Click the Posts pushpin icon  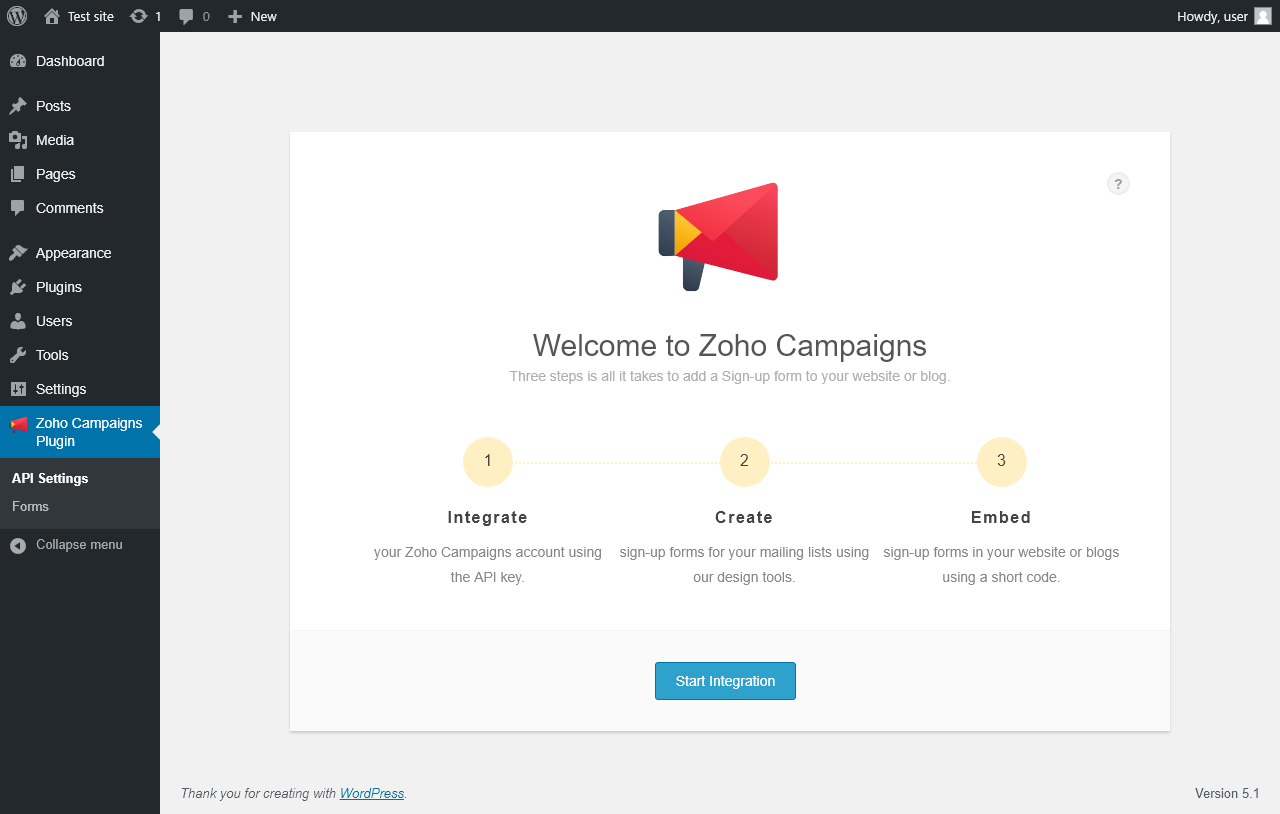tap(18, 106)
